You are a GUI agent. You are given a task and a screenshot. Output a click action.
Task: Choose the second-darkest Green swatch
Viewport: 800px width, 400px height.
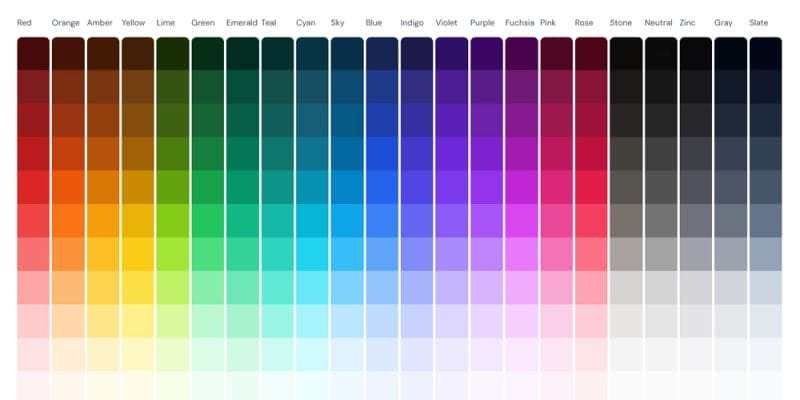click(x=207, y=87)
